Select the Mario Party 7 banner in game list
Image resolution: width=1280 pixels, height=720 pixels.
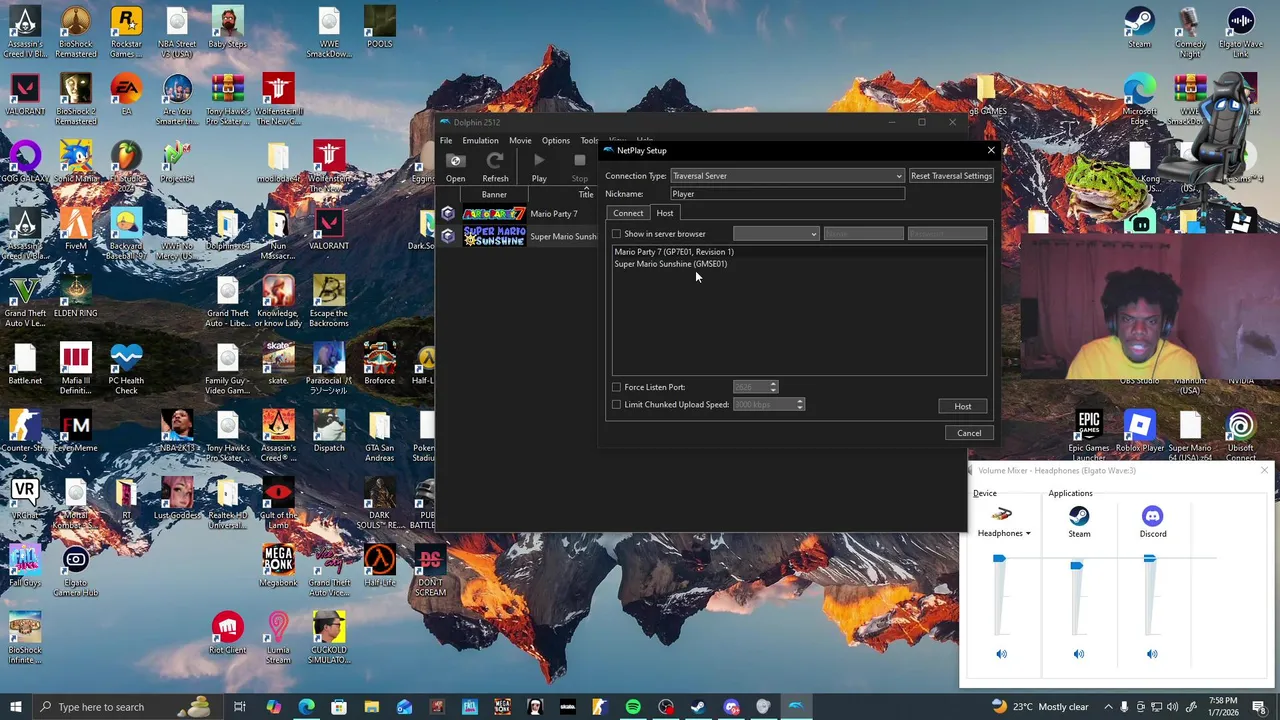[x=494, y=214]
